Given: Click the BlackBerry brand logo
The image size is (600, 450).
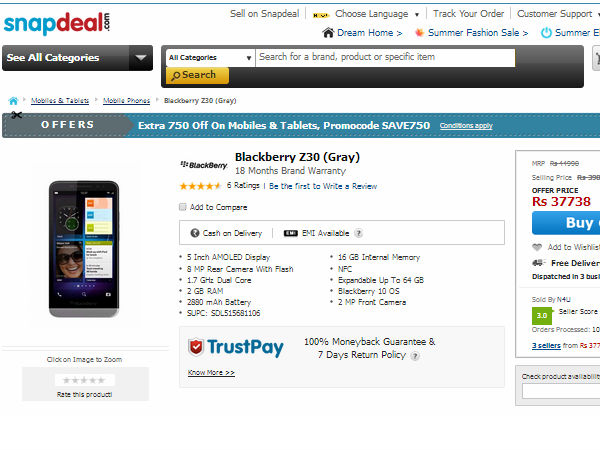Looking at the screenshot, I should click(x=204, y=165).
